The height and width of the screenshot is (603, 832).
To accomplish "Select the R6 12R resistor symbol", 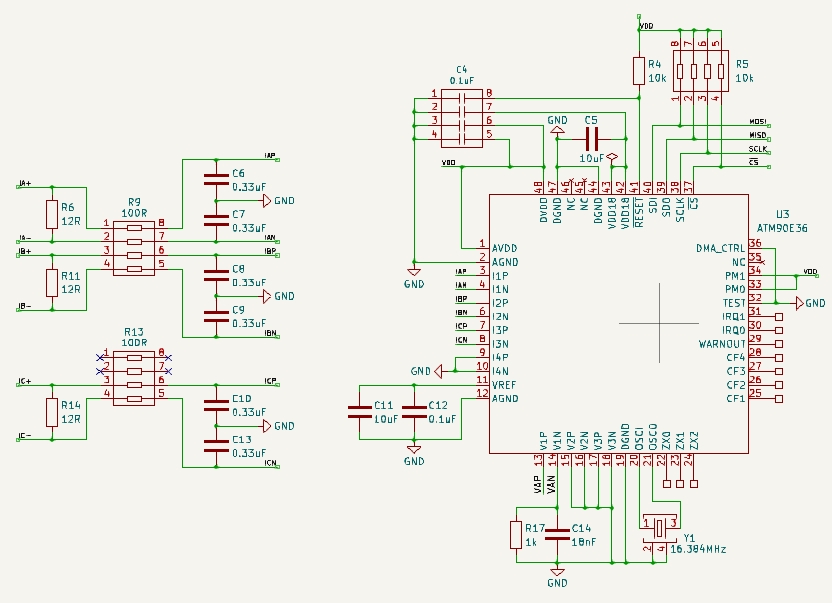I will [51, 214].
